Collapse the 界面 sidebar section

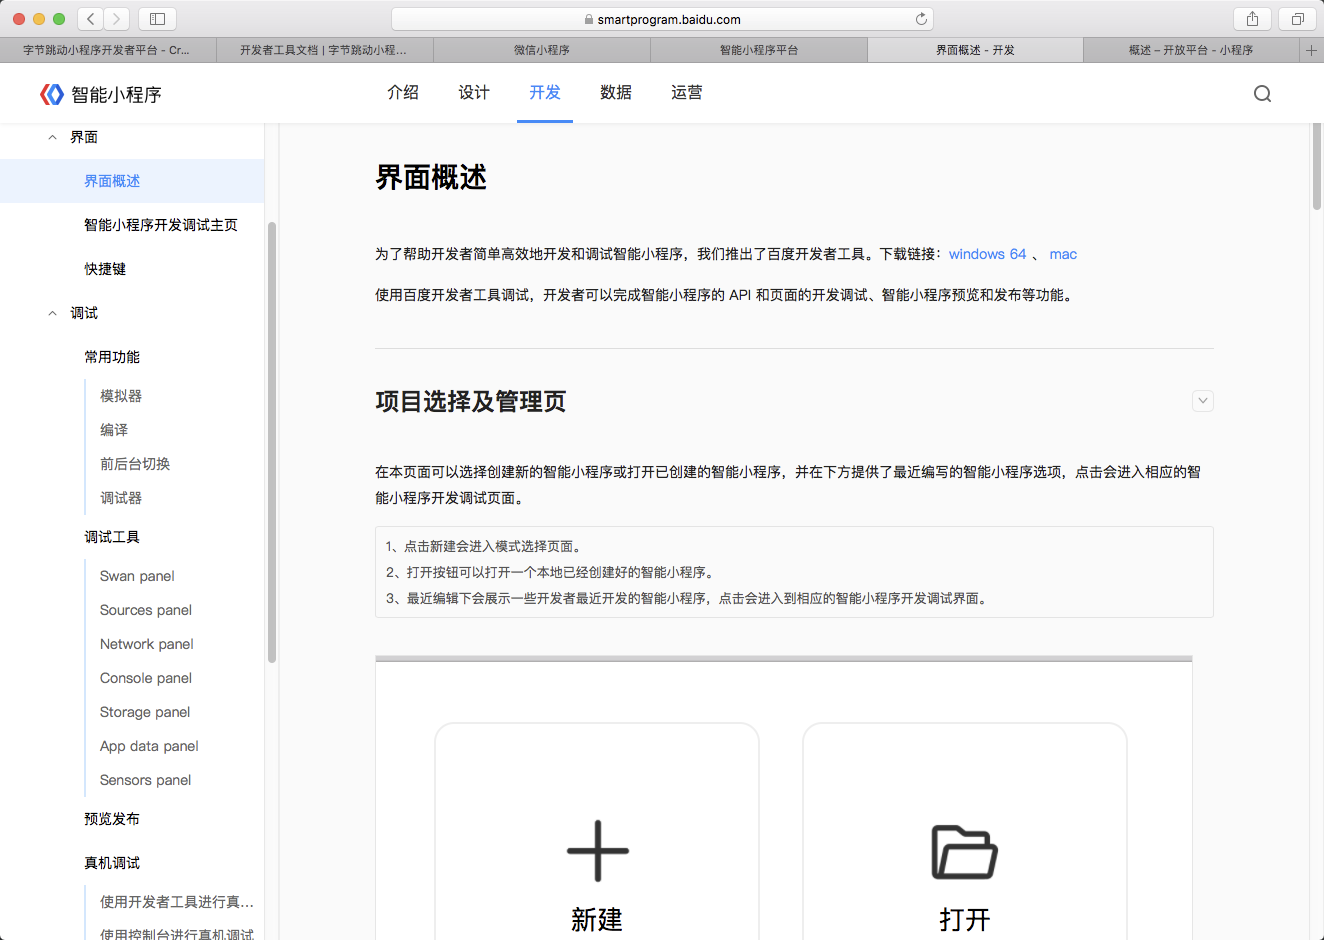click(52, 137)
